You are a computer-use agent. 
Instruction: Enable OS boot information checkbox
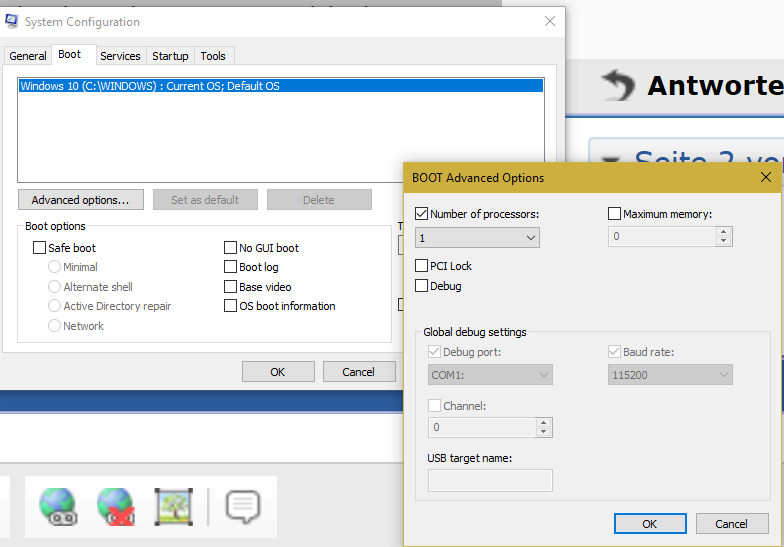[x=230, y=306]
